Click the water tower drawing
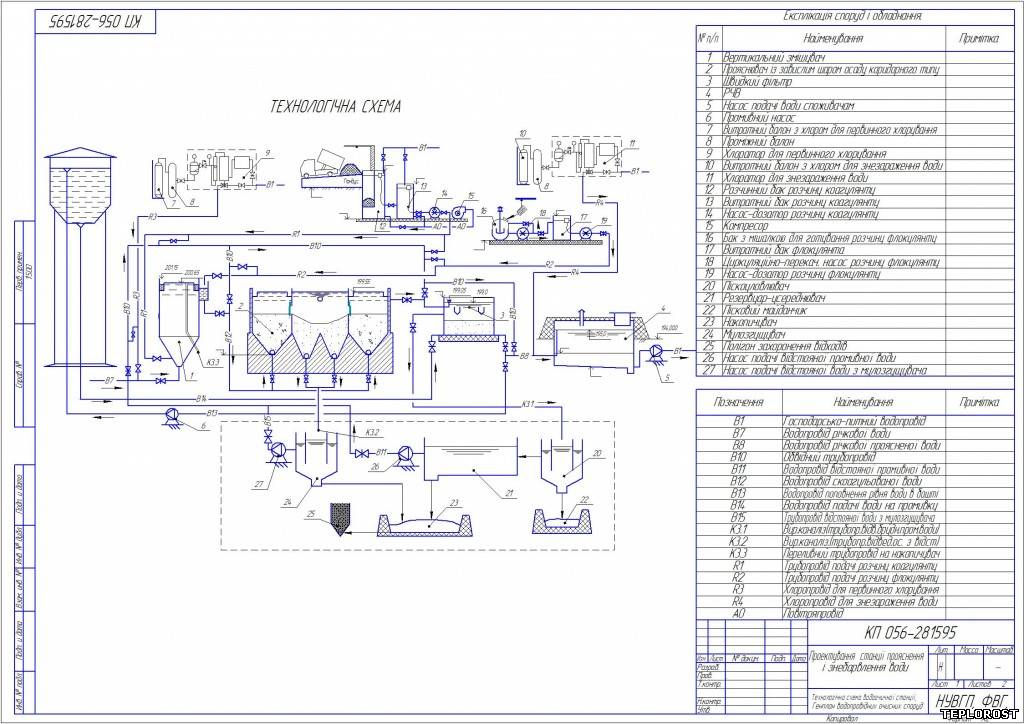 click(80, 257)
